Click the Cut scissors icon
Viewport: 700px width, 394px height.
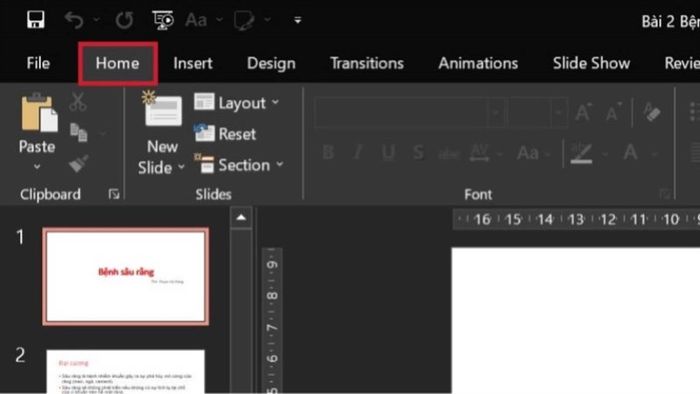click(x=78, y=102)
